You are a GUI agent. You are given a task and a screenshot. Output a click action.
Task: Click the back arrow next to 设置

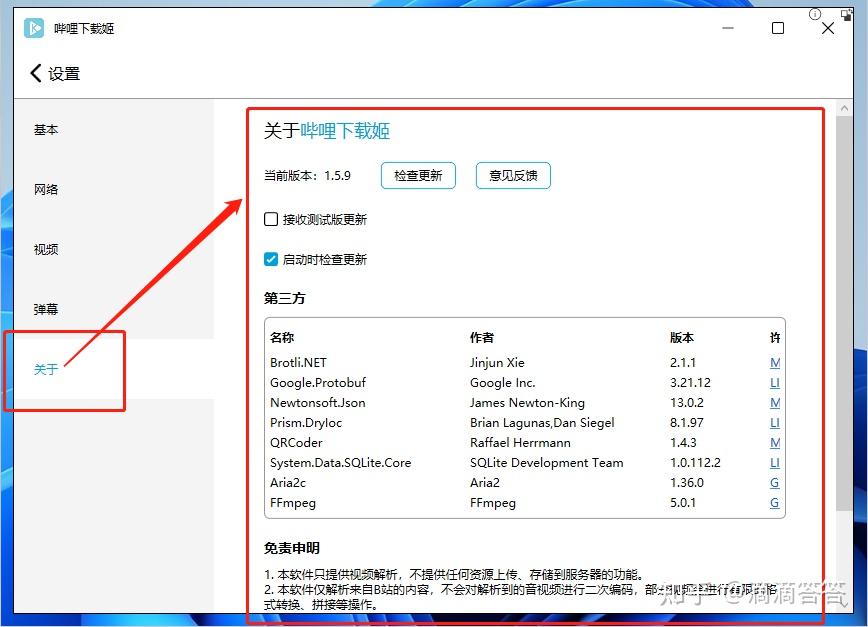(36, 73)
